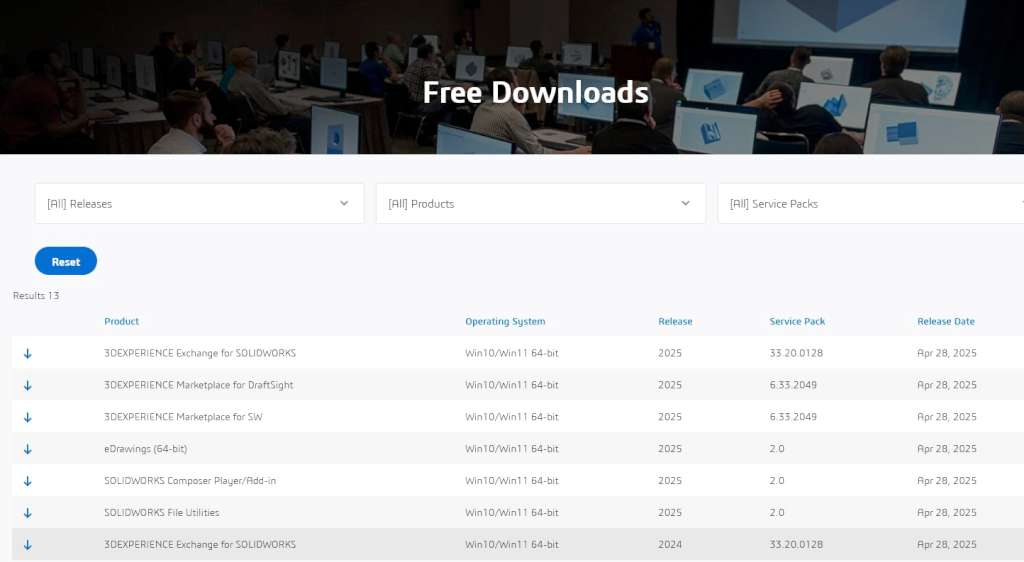Download eDrawings (64-bit) arrow icon

pyautogui.click(x=27, y=449)
